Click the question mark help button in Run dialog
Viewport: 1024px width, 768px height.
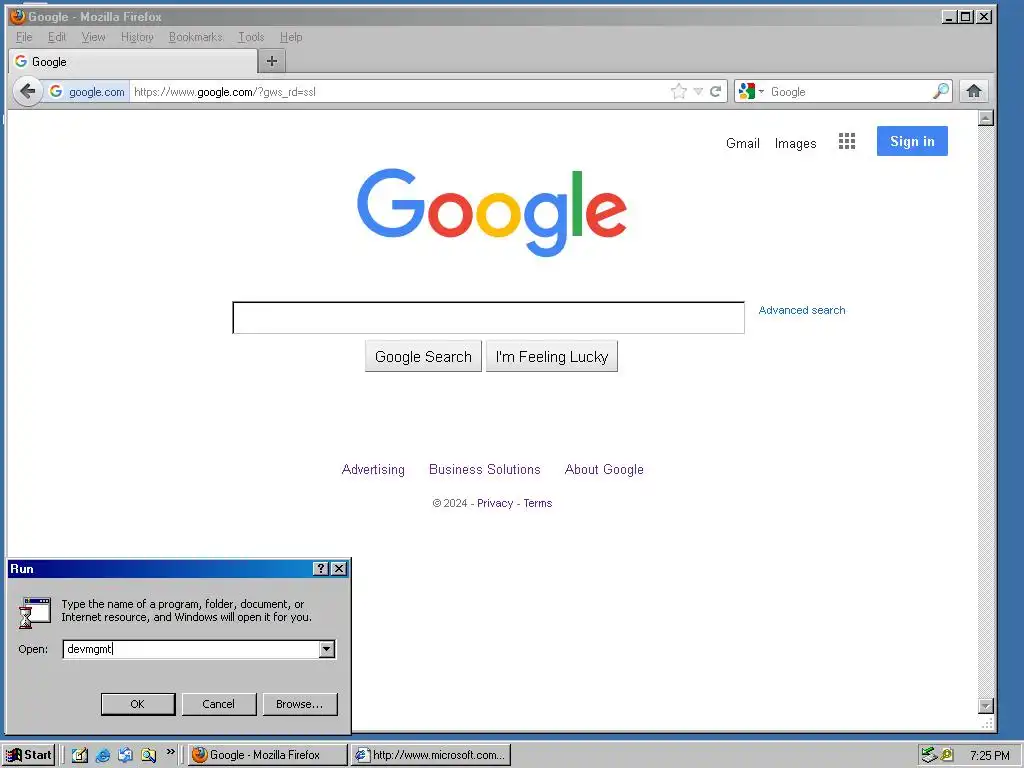(x=320, y=569)
